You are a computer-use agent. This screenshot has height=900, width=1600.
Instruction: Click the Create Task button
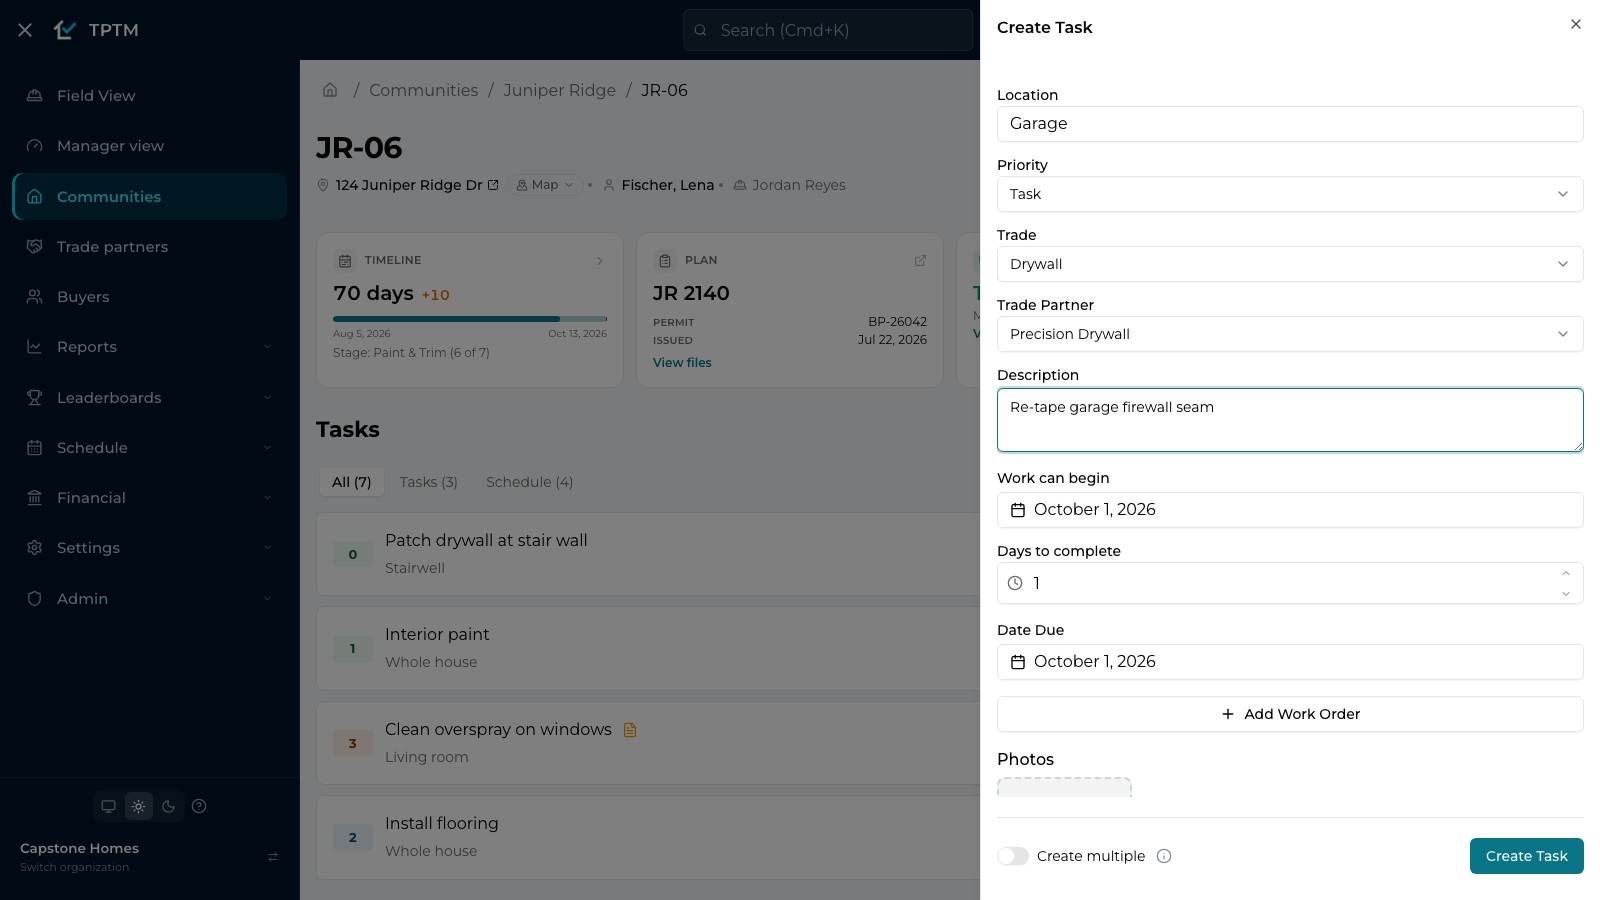coord(1527,856)
